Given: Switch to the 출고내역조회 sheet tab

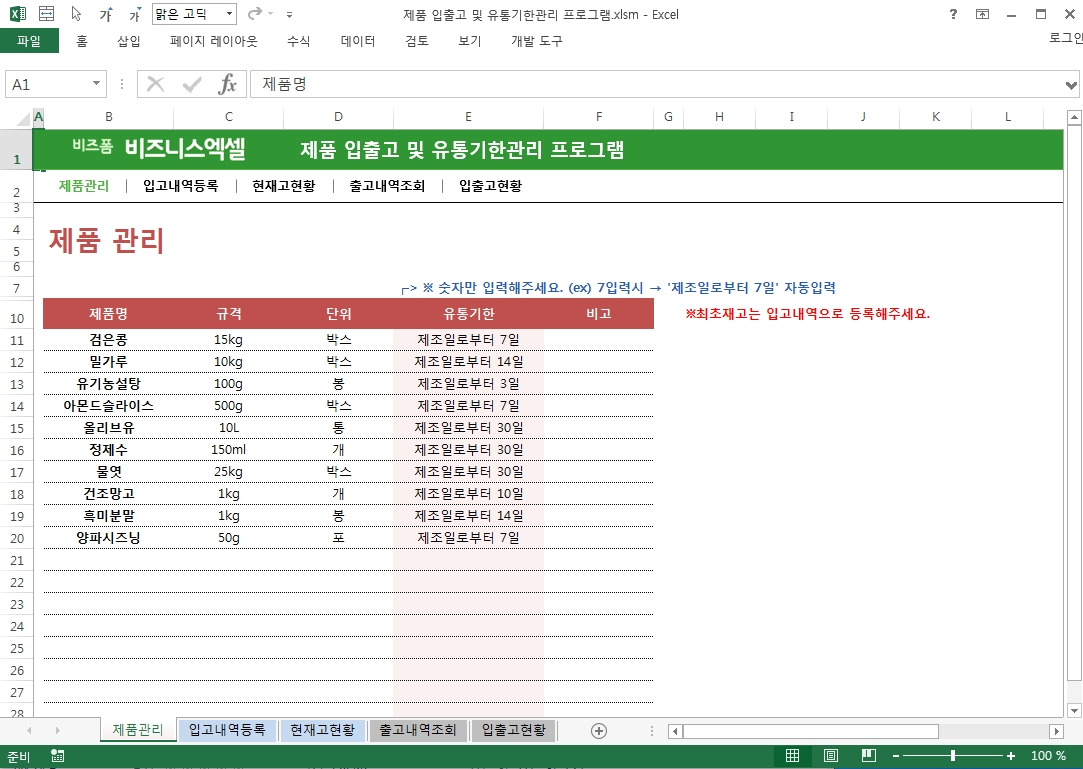Looking at the screenshot, I should click(418, 731).
